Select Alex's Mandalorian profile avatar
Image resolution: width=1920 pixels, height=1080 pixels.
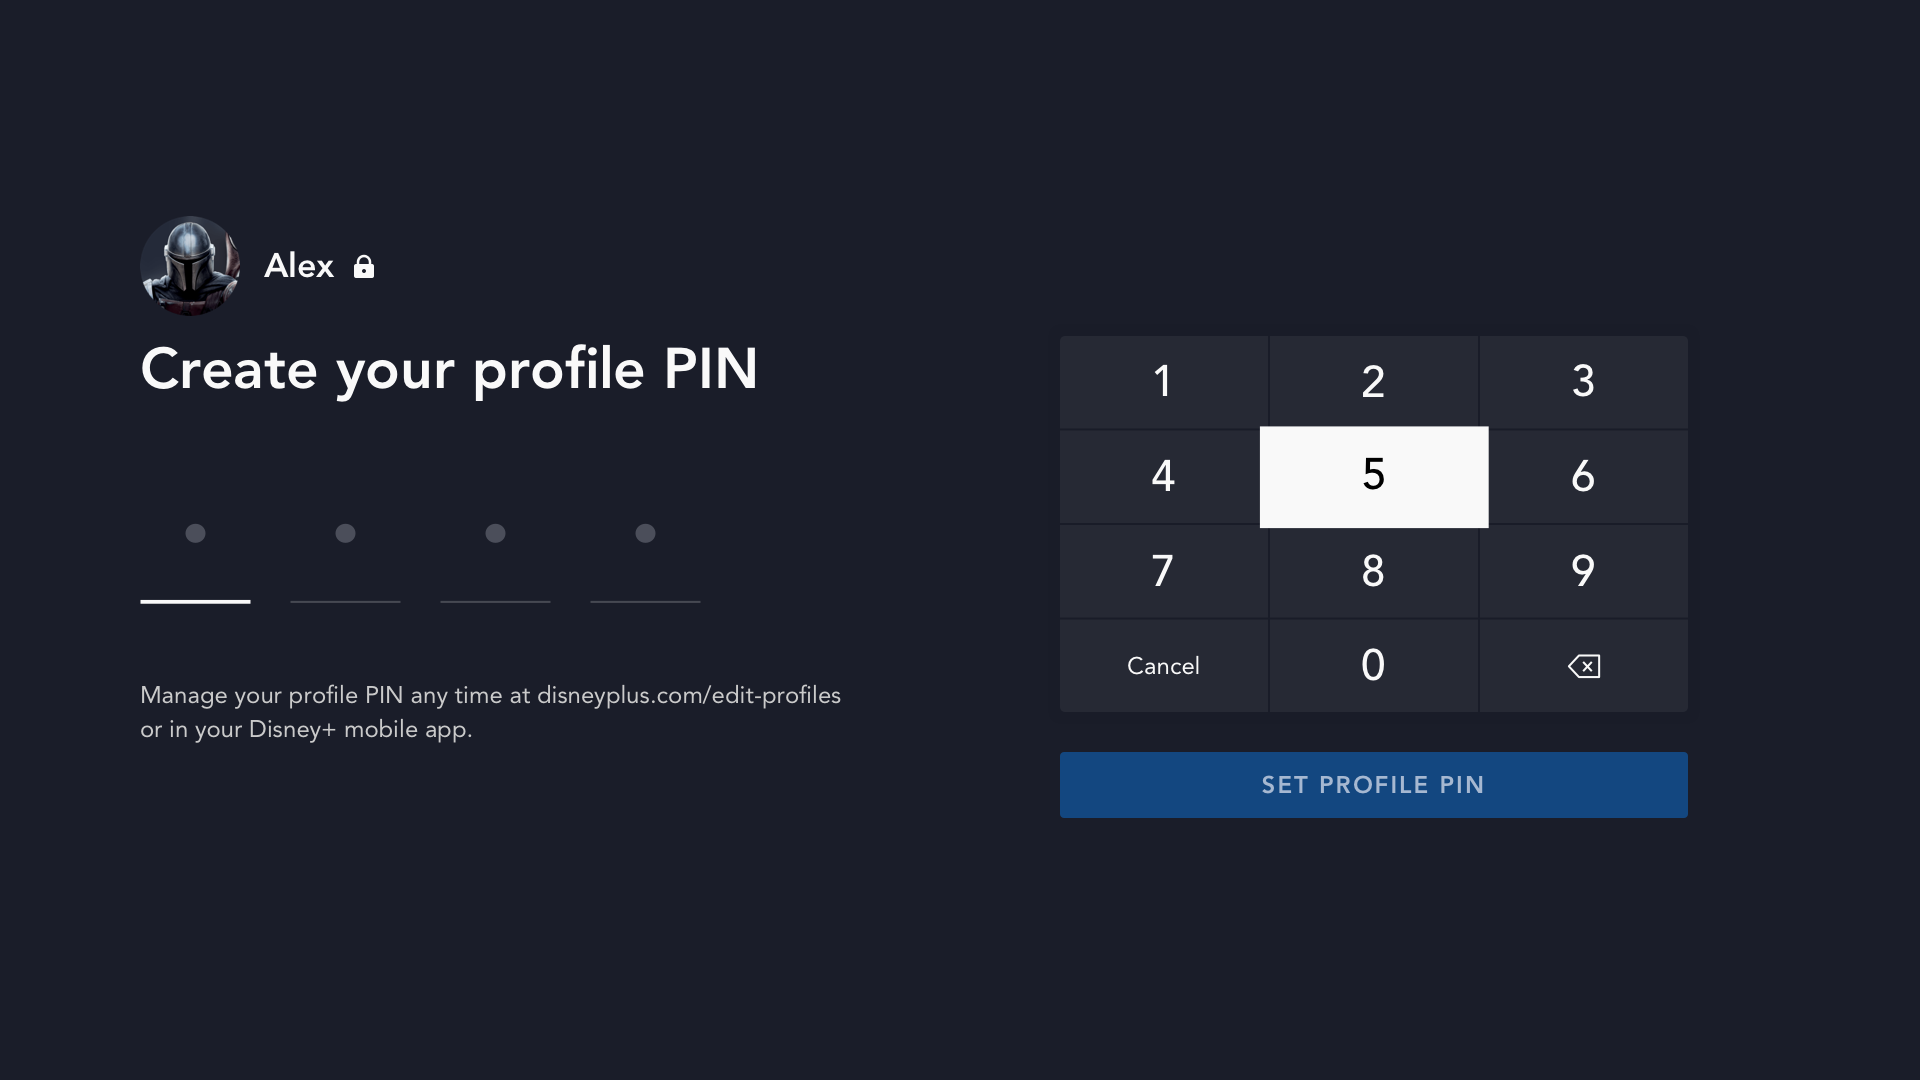pos(190,266)
